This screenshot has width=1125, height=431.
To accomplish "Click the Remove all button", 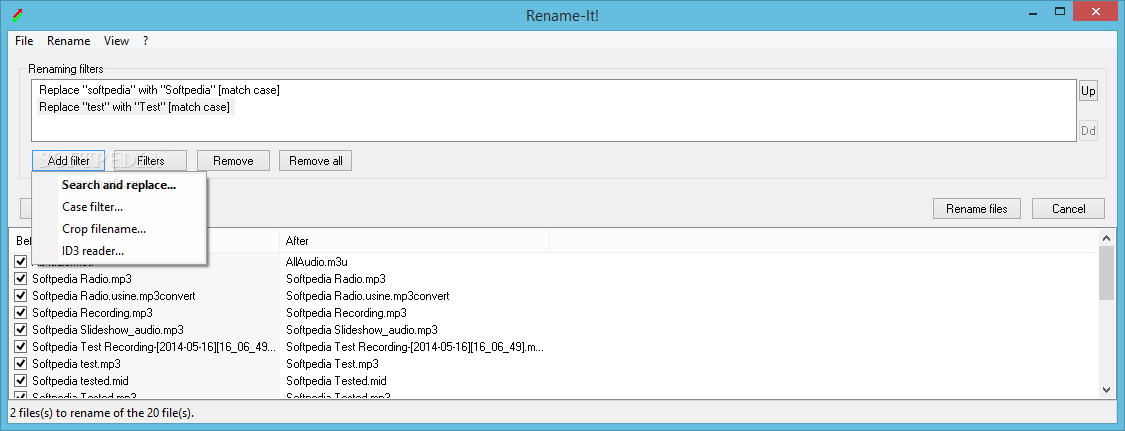I will tap(316, 161).
